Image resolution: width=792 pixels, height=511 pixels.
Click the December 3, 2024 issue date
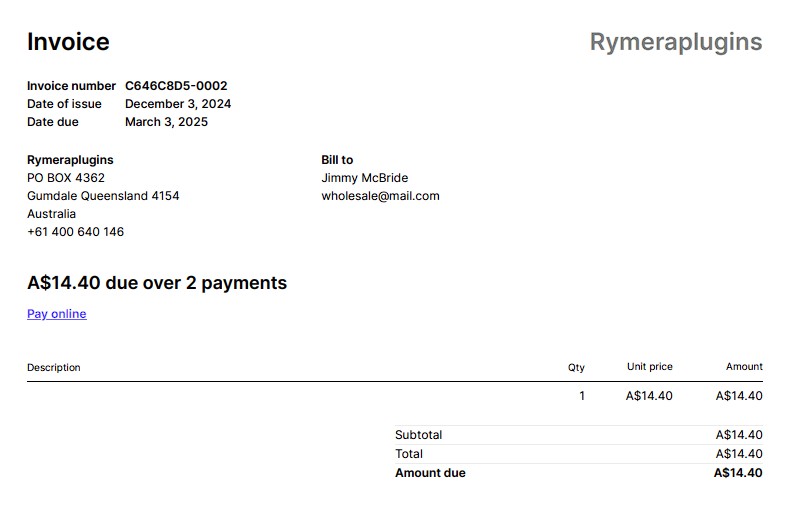coord(178,104)
